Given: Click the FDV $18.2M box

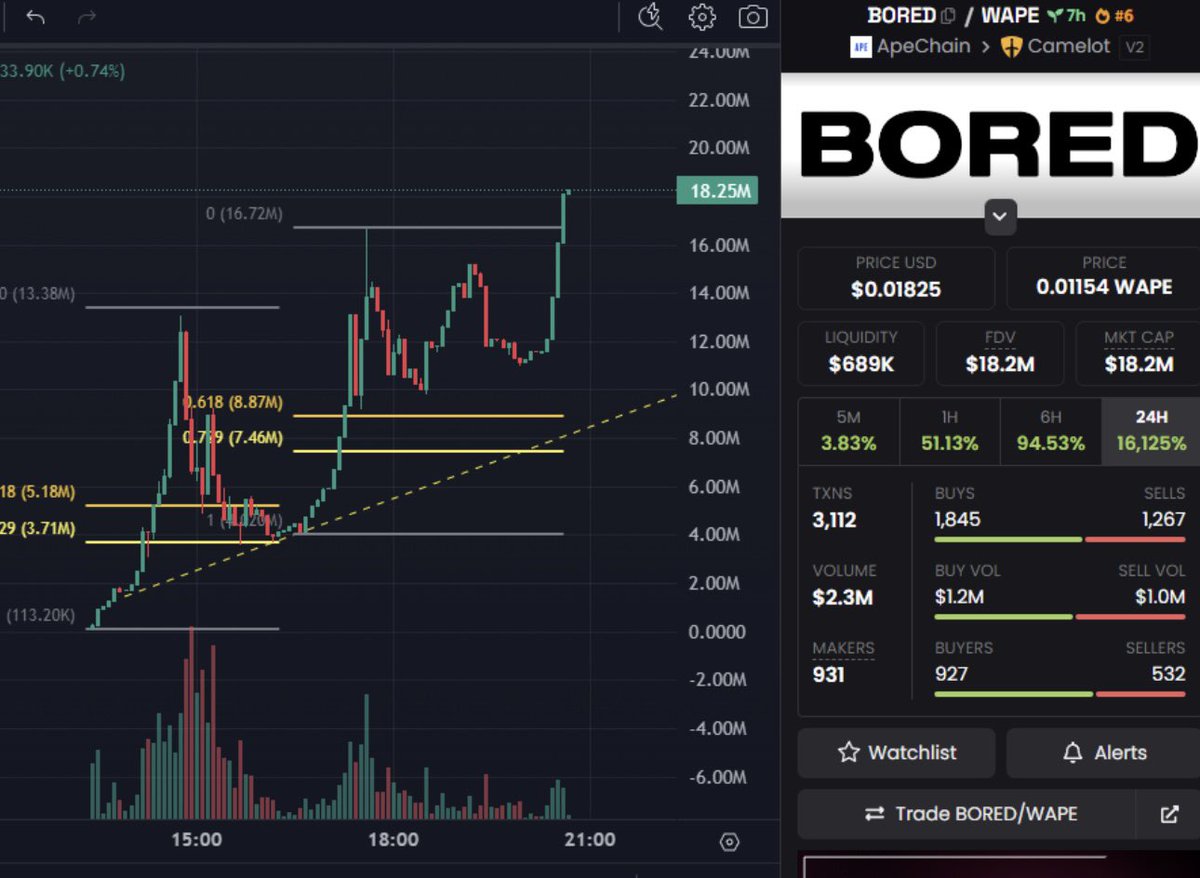Looking at the screenshot, I should click(x=999, y=354).
